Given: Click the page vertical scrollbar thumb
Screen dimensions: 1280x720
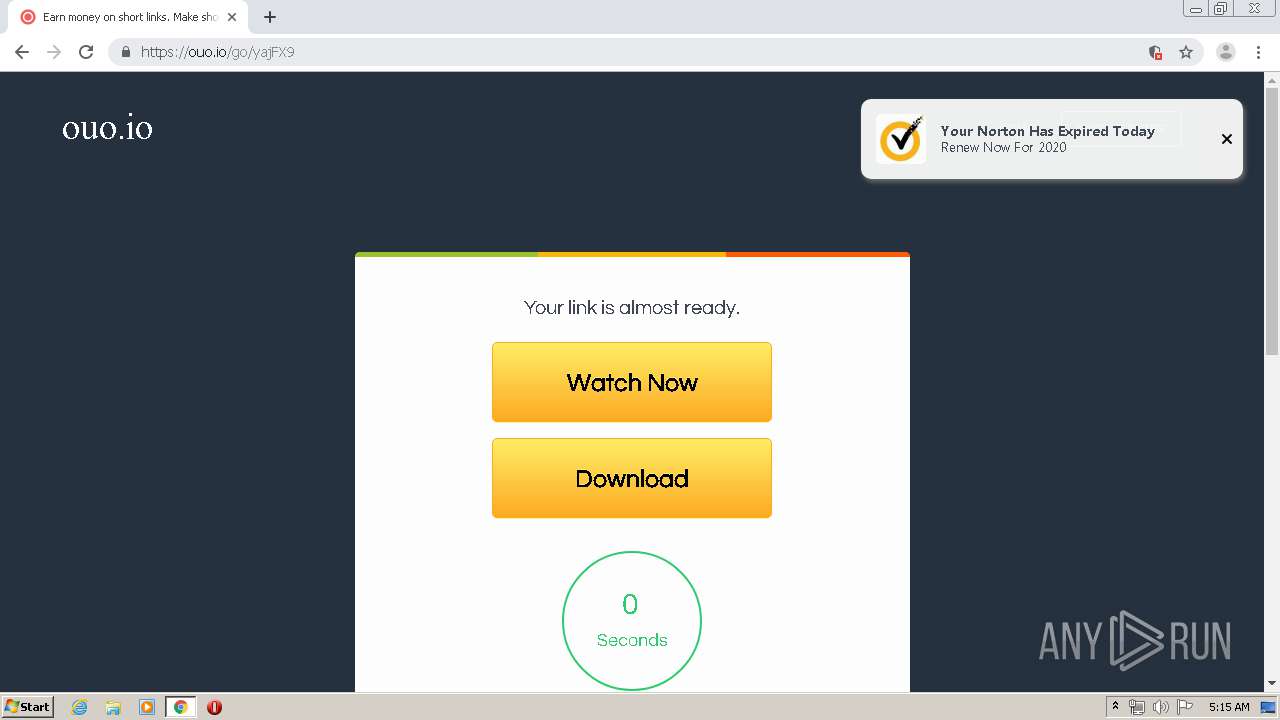Looking at the screenshot, I should pyautogui.click(x=1272, y=220).
